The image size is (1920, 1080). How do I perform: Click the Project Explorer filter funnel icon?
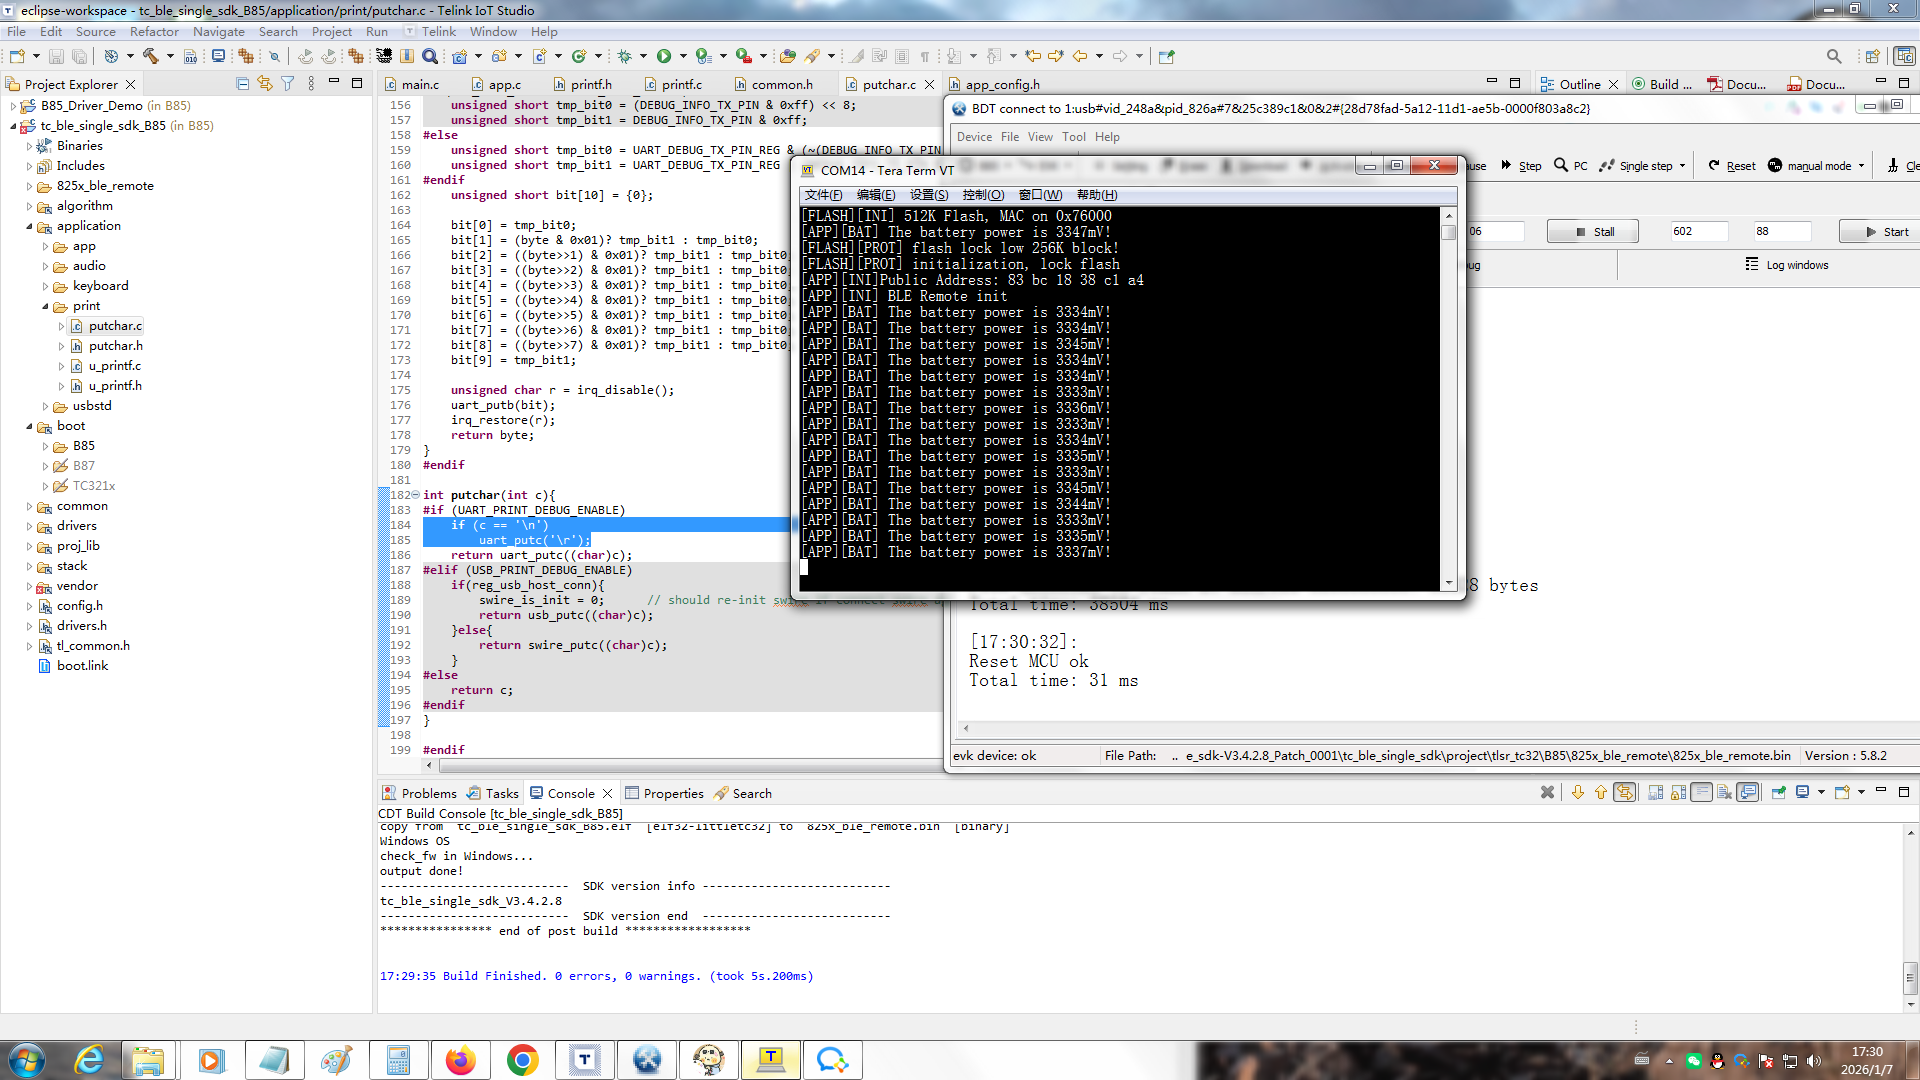click(288, 84)
